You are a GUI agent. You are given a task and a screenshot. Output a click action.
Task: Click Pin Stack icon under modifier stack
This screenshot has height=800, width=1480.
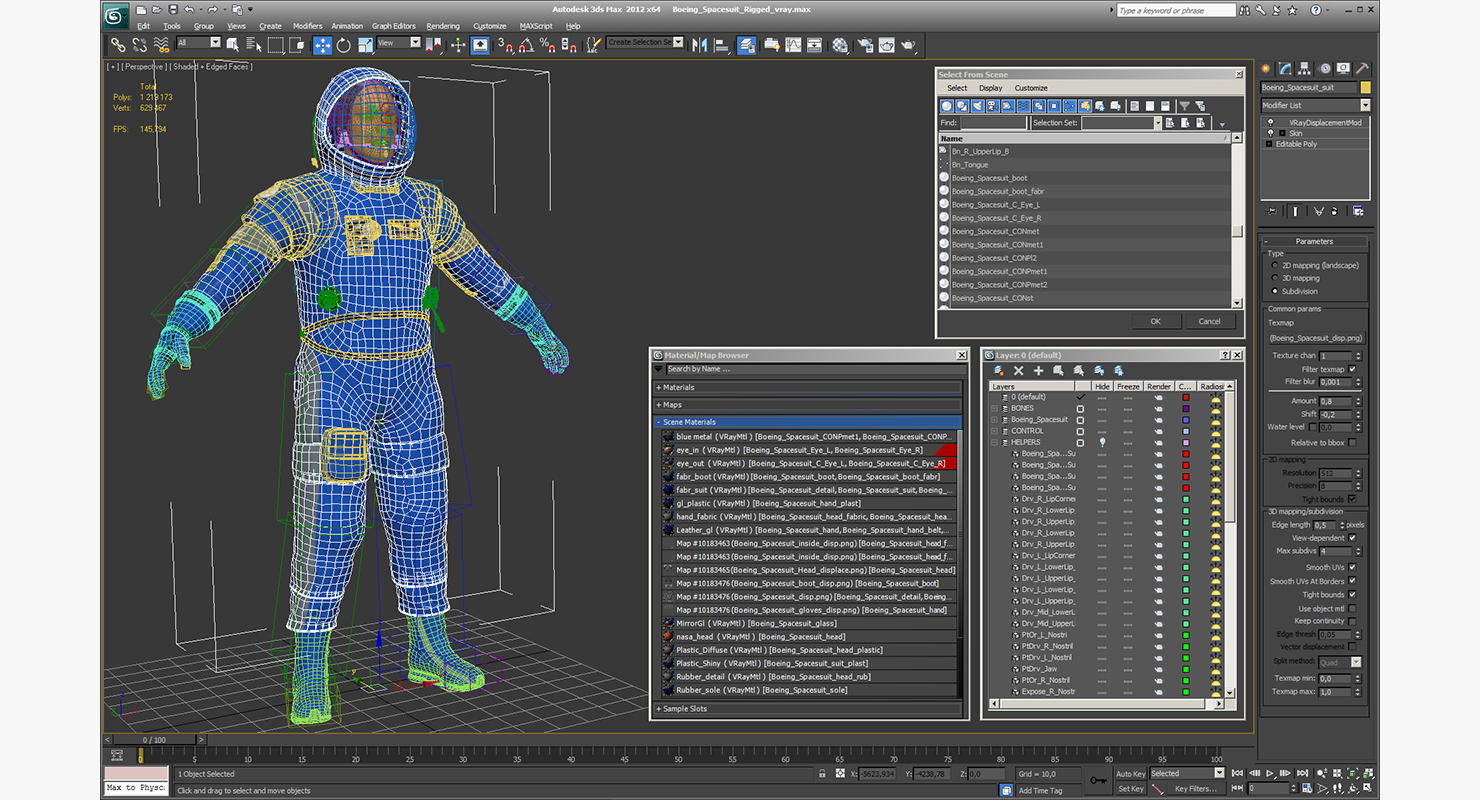1272,211
